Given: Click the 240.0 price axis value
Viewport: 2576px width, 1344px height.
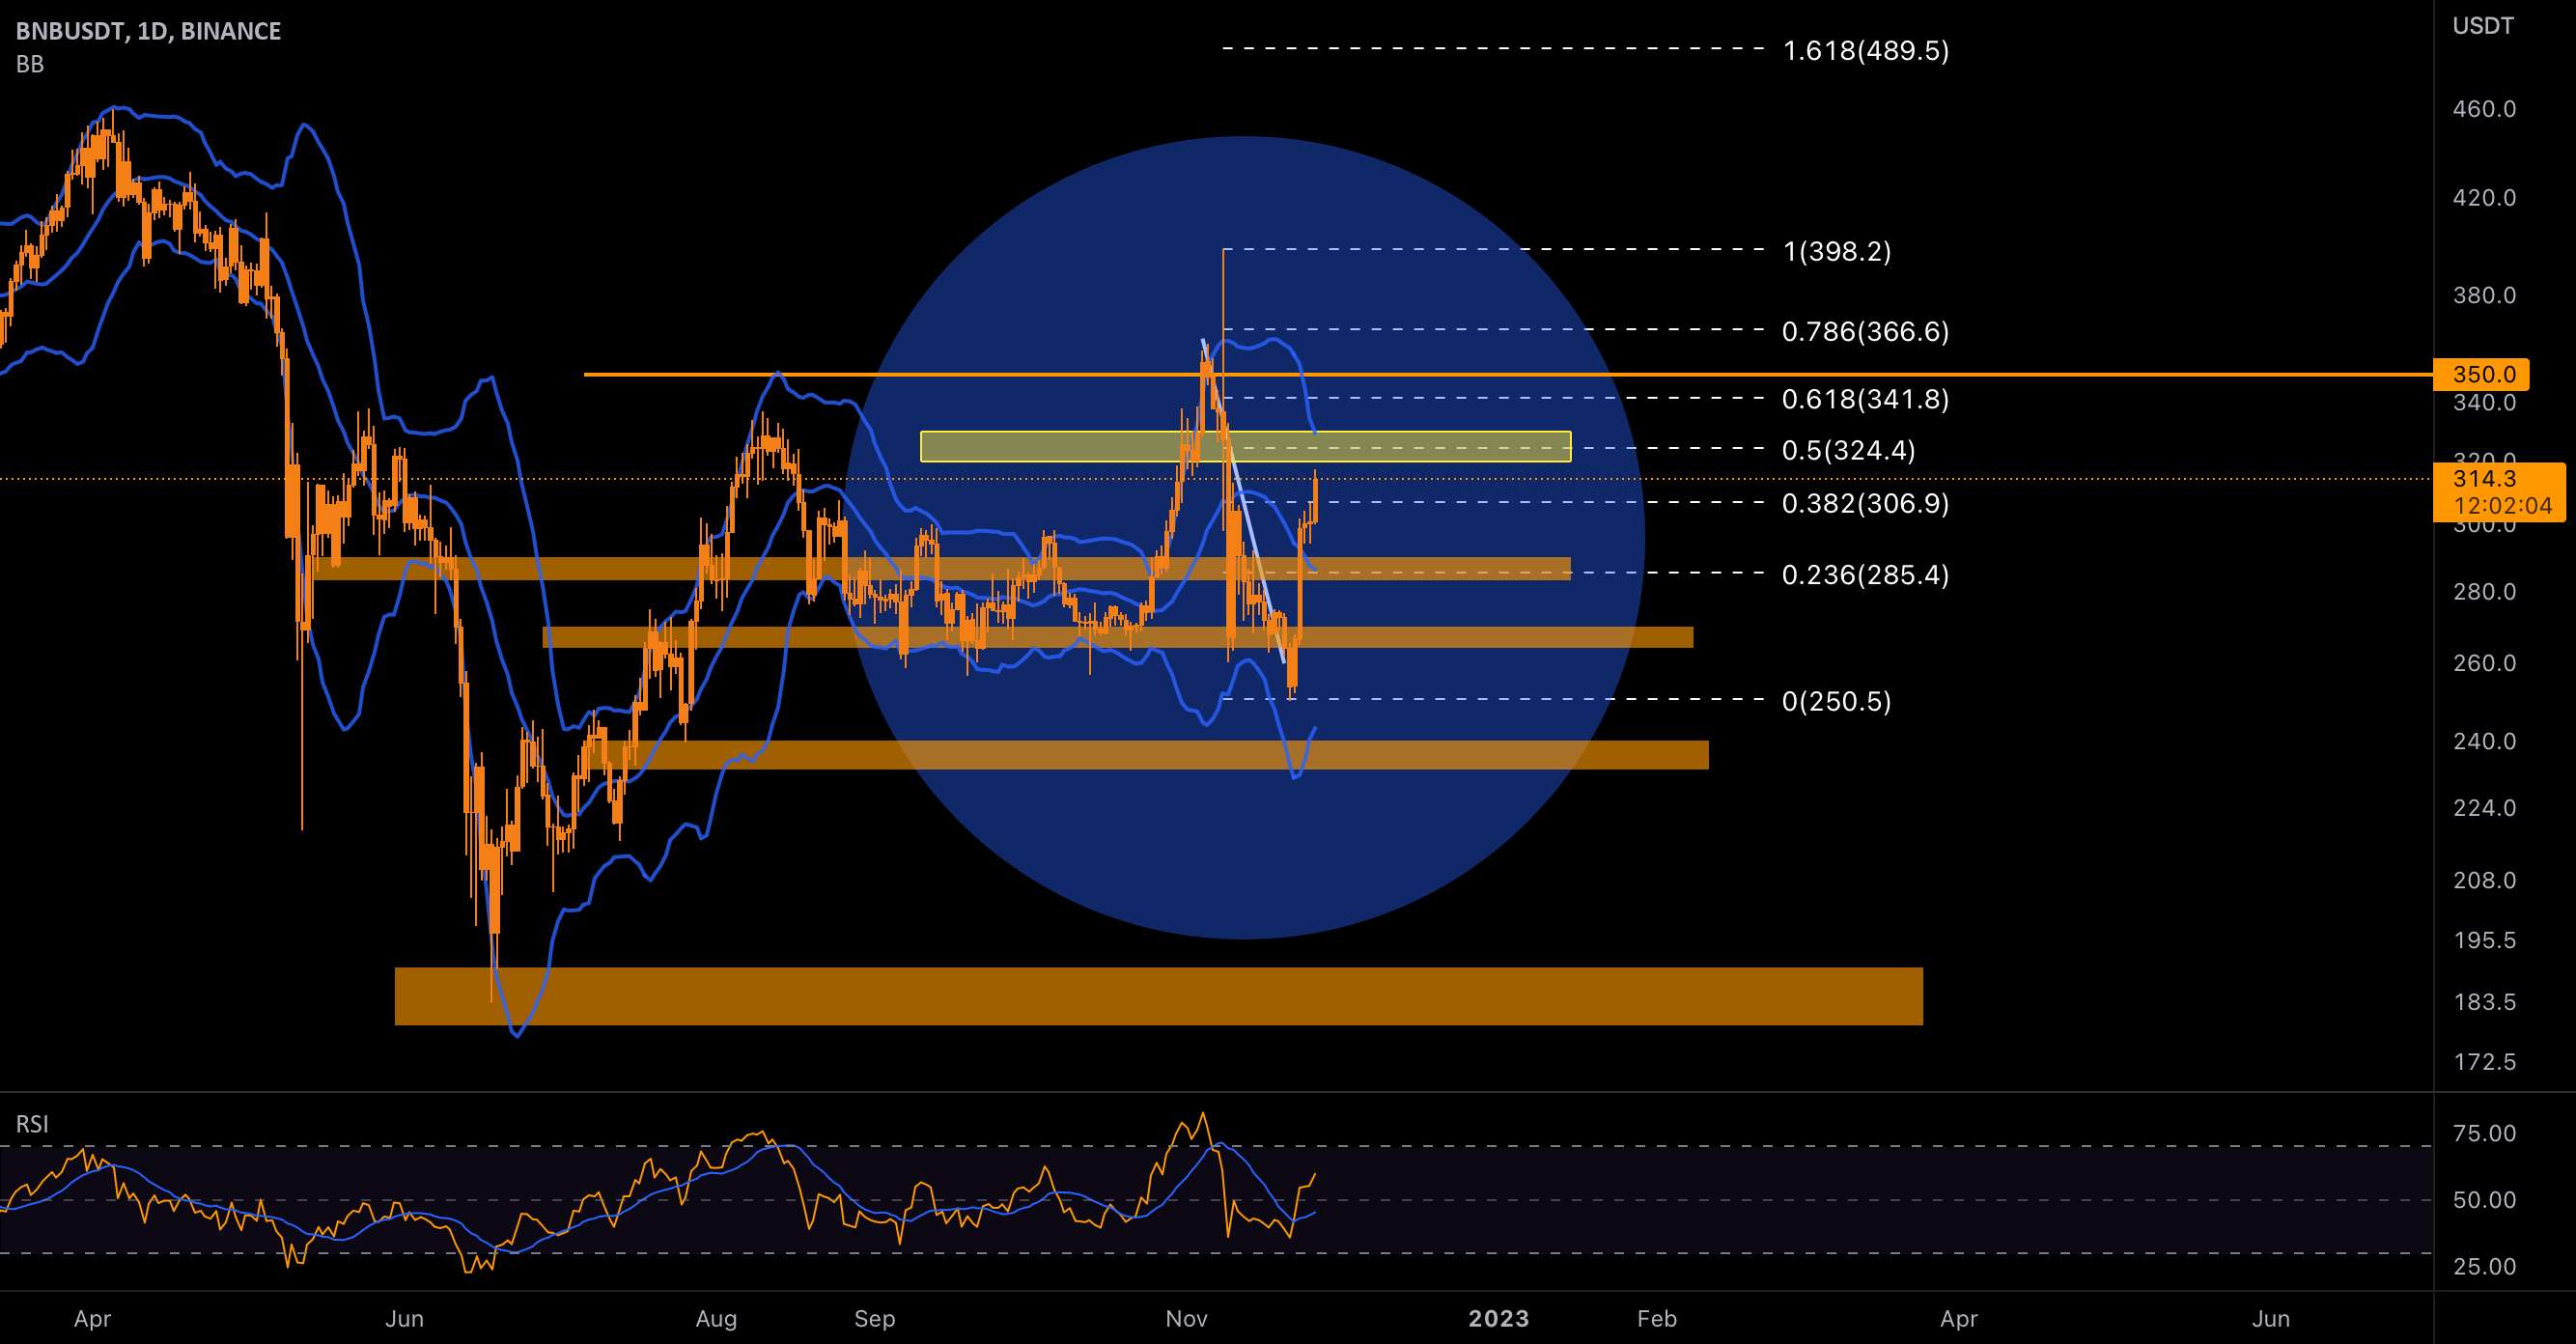Looking at the screenshot, I should pyautogui.click(x=2484, y=741).
